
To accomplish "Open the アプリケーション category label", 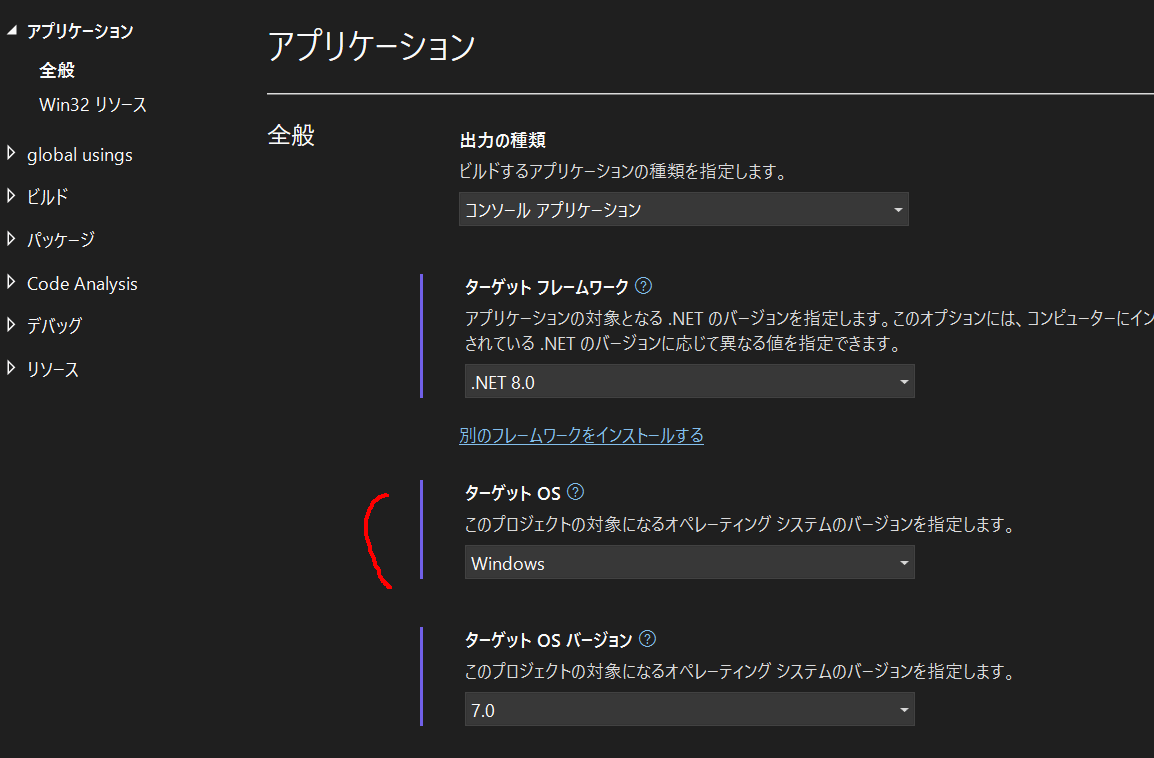I will [80, 31].
